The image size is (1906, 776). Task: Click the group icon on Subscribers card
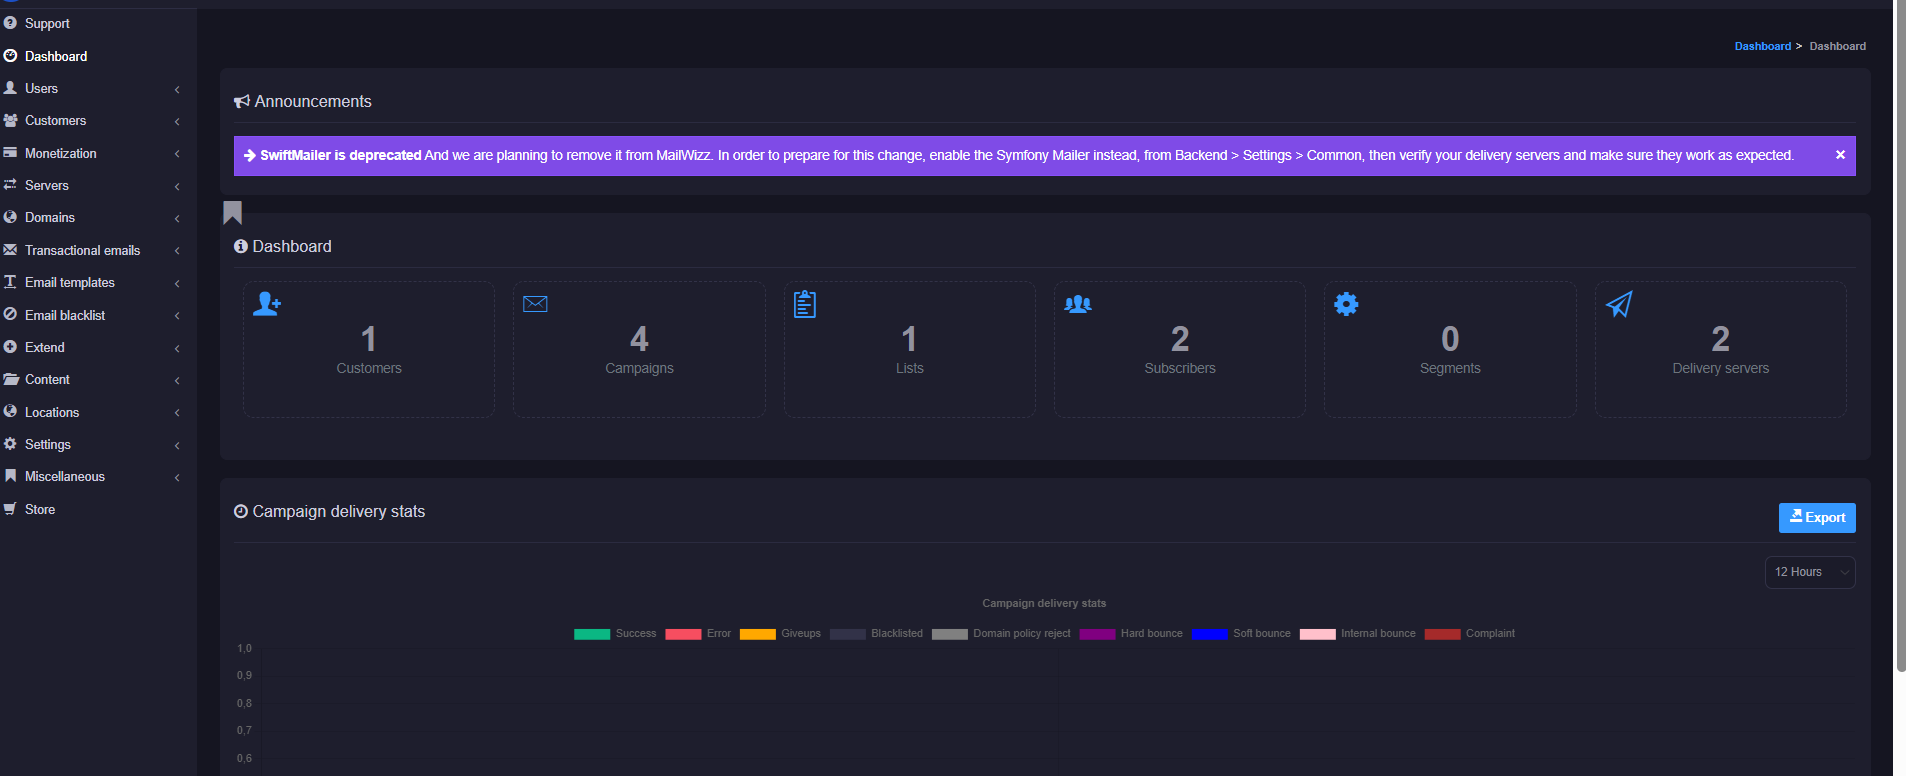[1078, 304]
